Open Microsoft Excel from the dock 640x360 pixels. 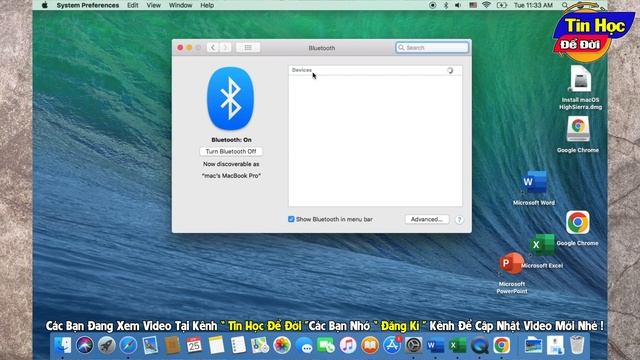pos(457,345)
